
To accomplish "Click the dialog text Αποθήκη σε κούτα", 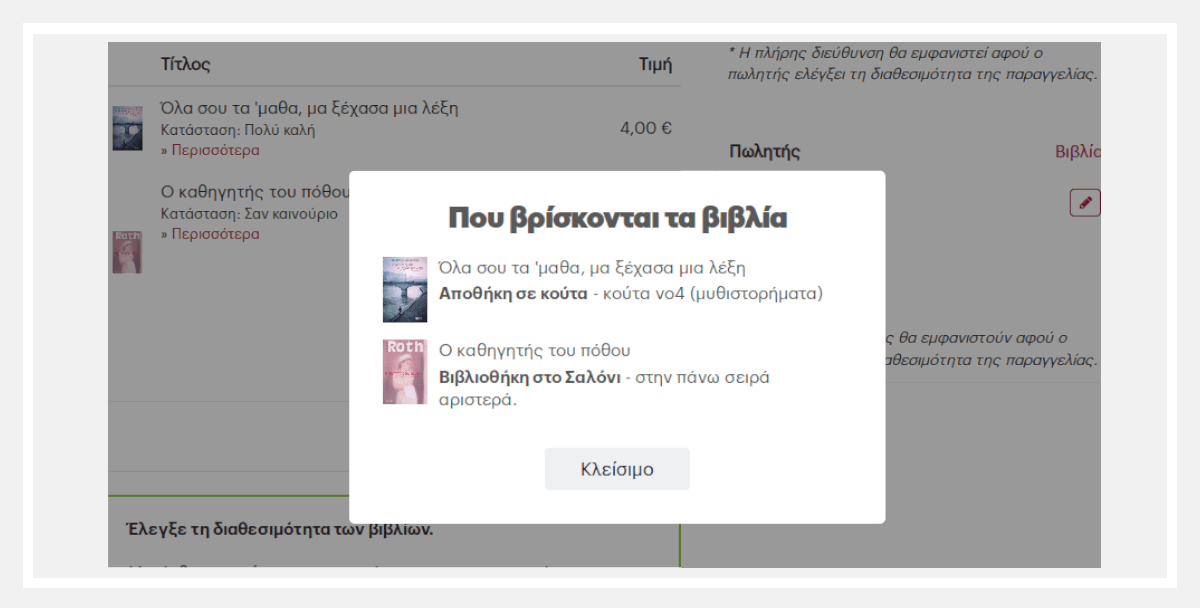I will pos(513,295).
